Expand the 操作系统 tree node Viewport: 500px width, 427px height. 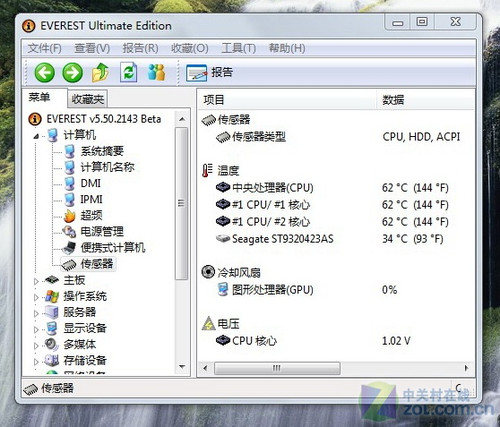coord(36,297)
